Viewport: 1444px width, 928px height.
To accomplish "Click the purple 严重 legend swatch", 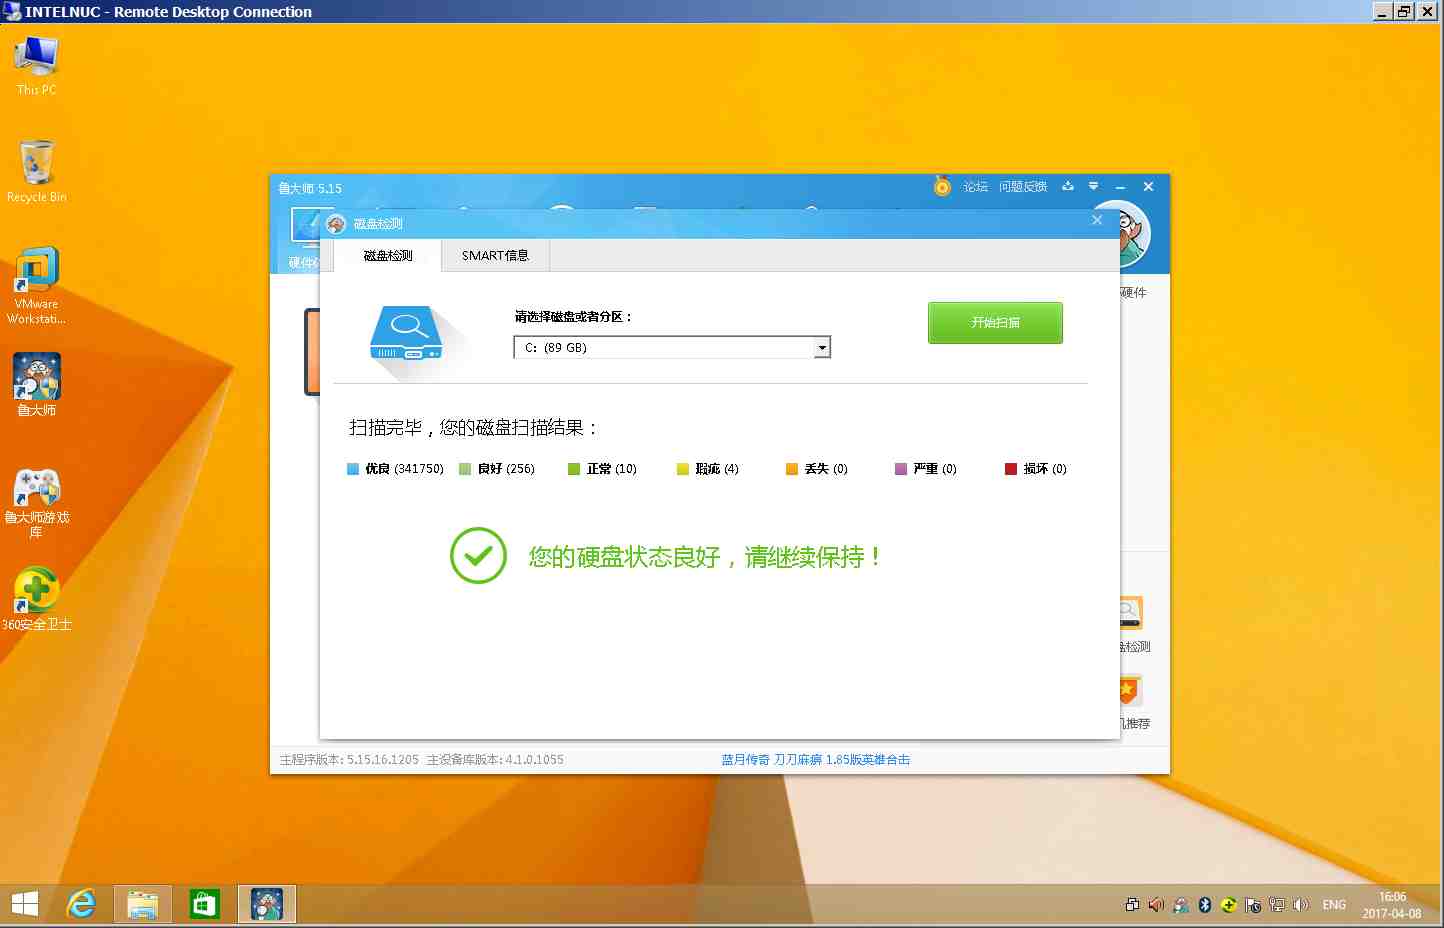I will pyautogui.click(x=901, y=469).
